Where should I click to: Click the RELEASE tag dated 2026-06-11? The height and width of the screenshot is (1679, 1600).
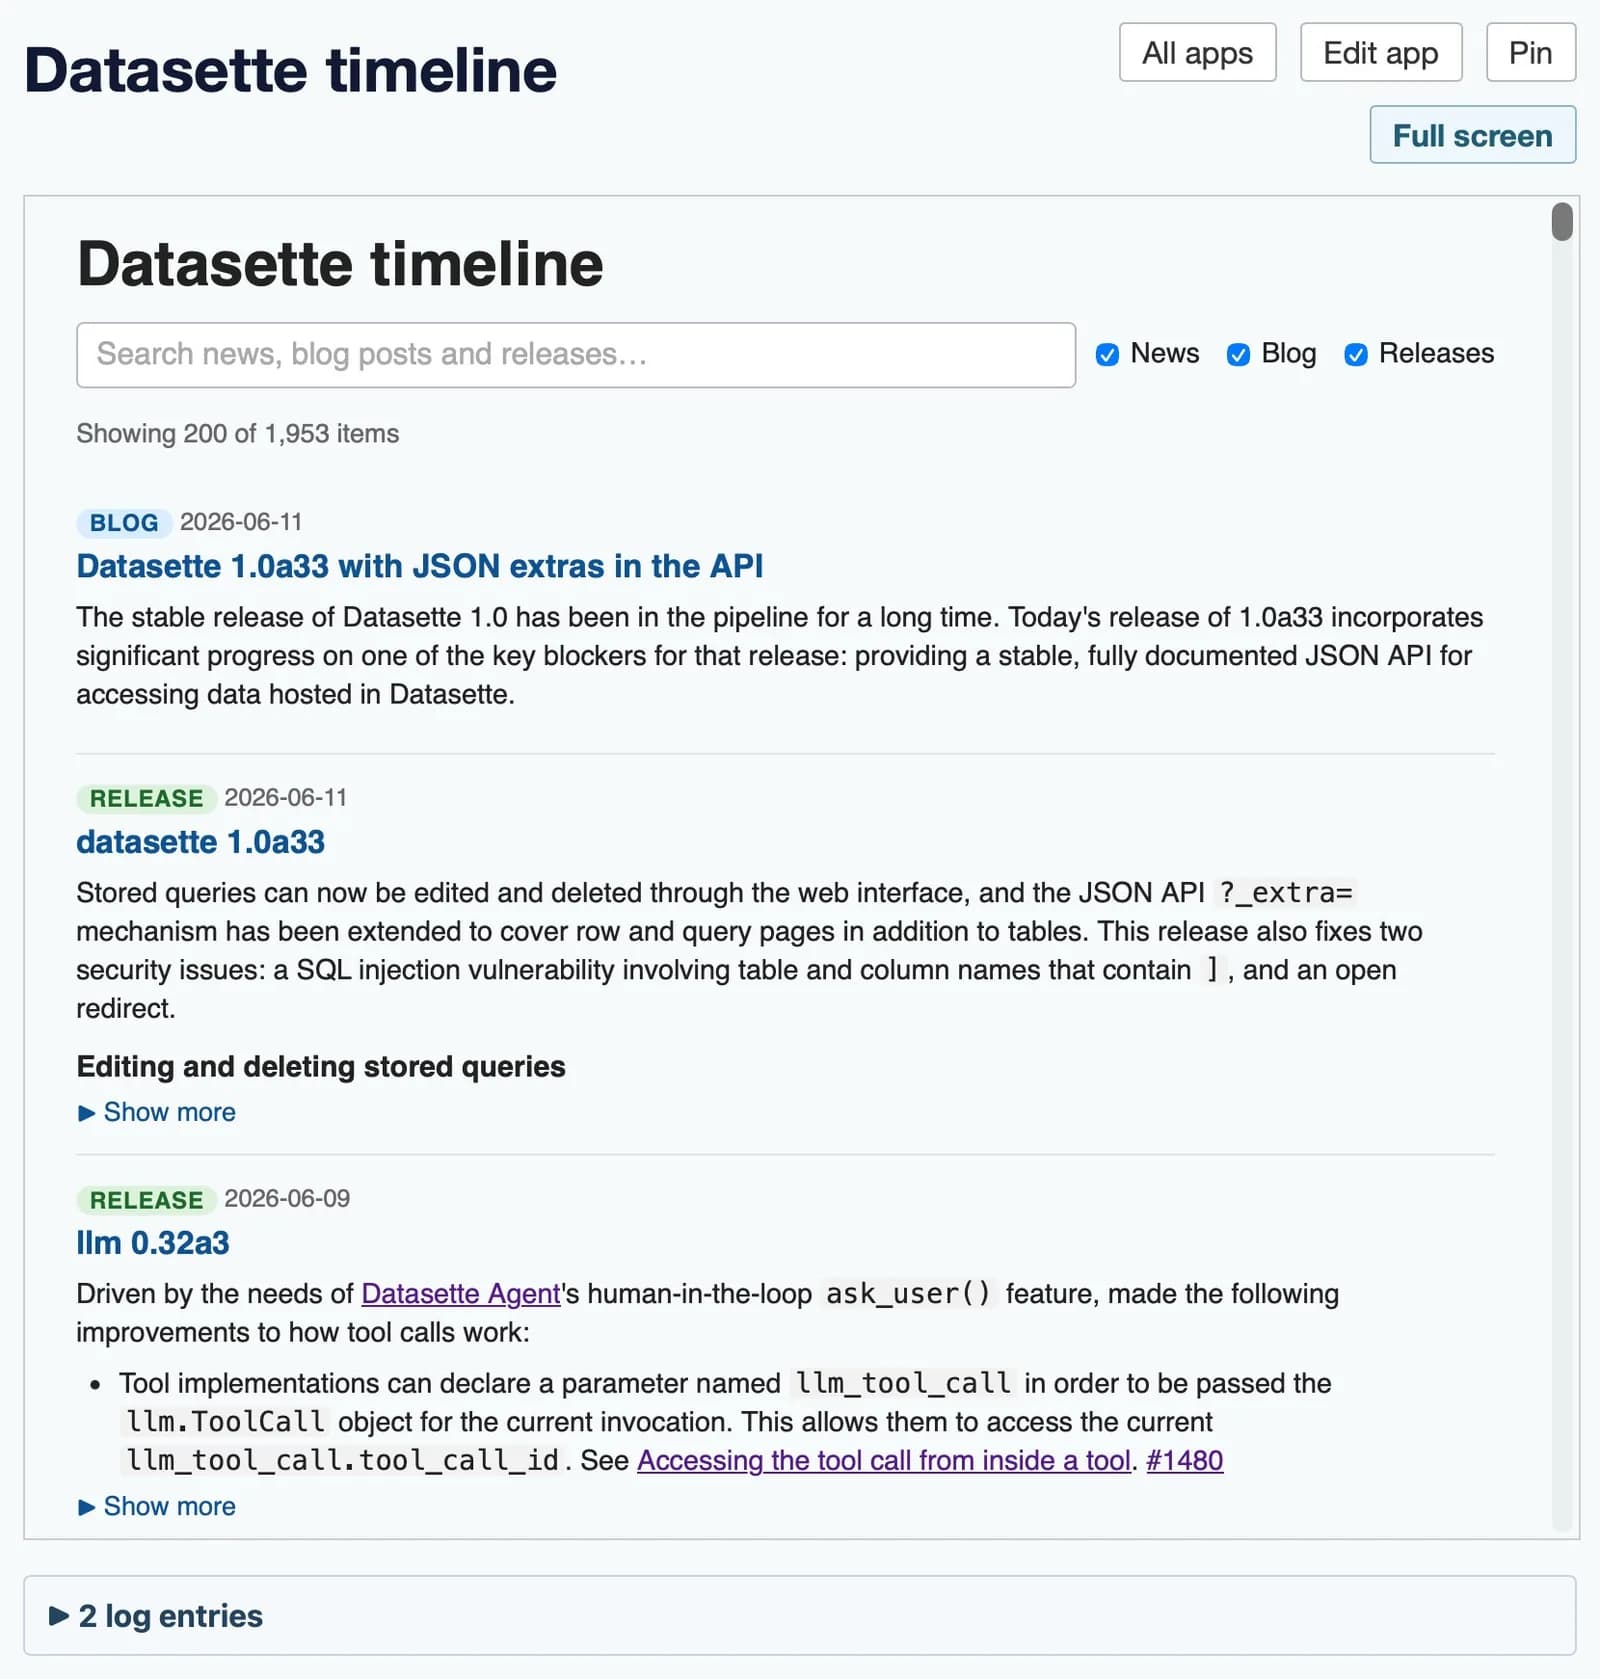146,798
